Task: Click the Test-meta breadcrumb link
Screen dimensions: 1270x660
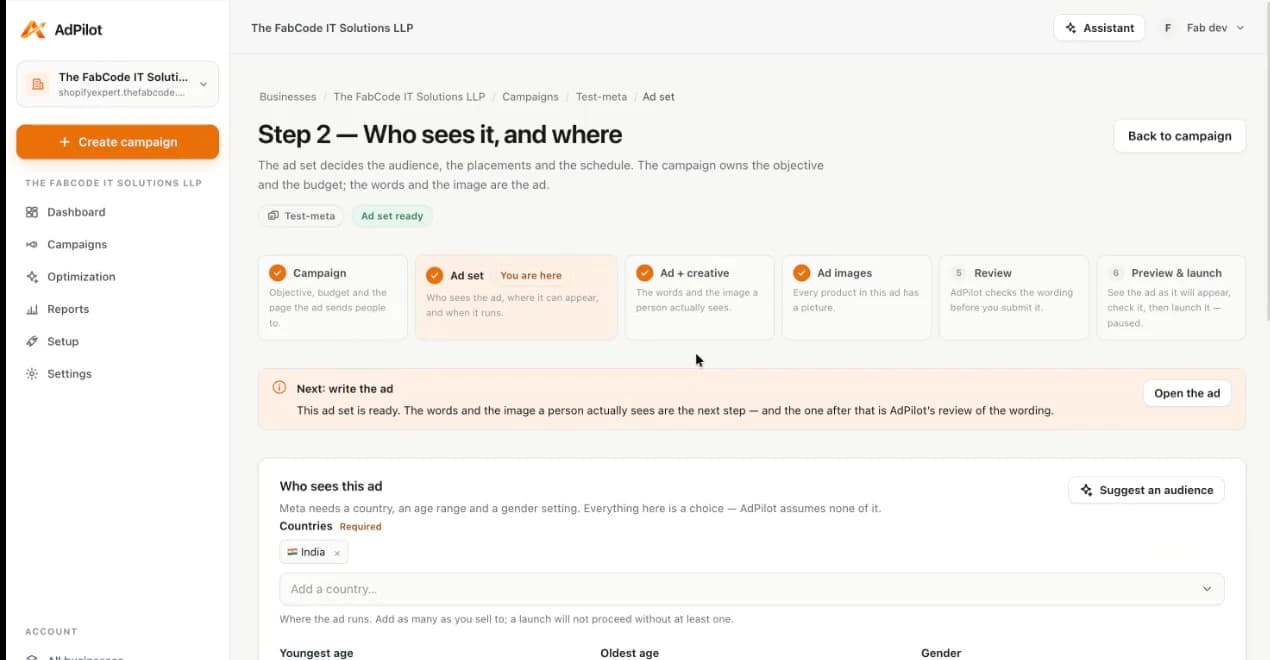Action: coord(601,97)
